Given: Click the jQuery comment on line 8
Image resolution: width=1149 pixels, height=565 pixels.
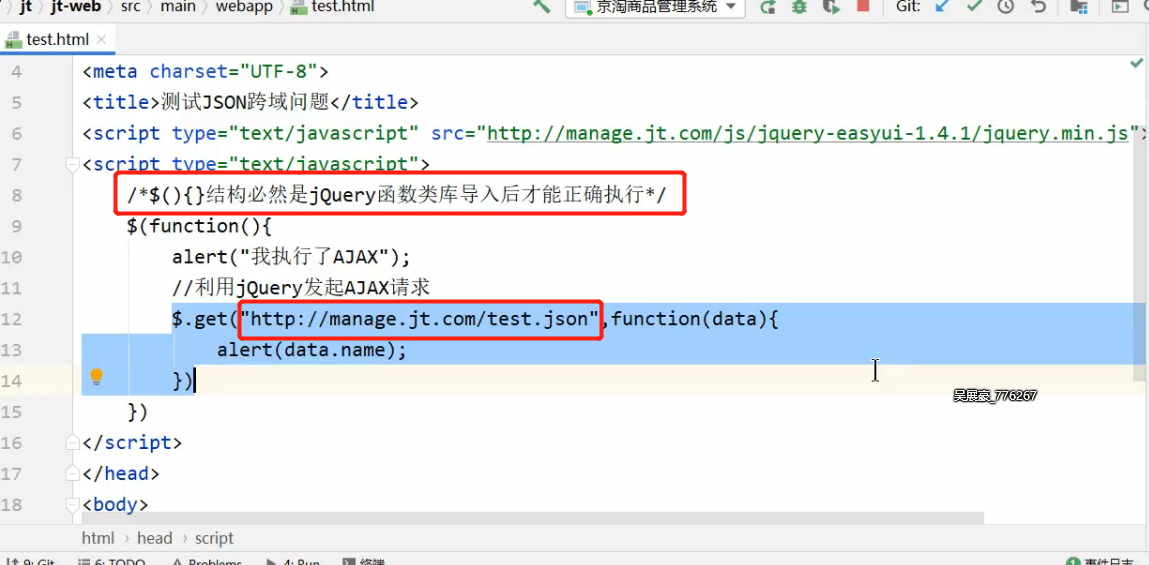Looking at the screenshot, I should 397,196.
